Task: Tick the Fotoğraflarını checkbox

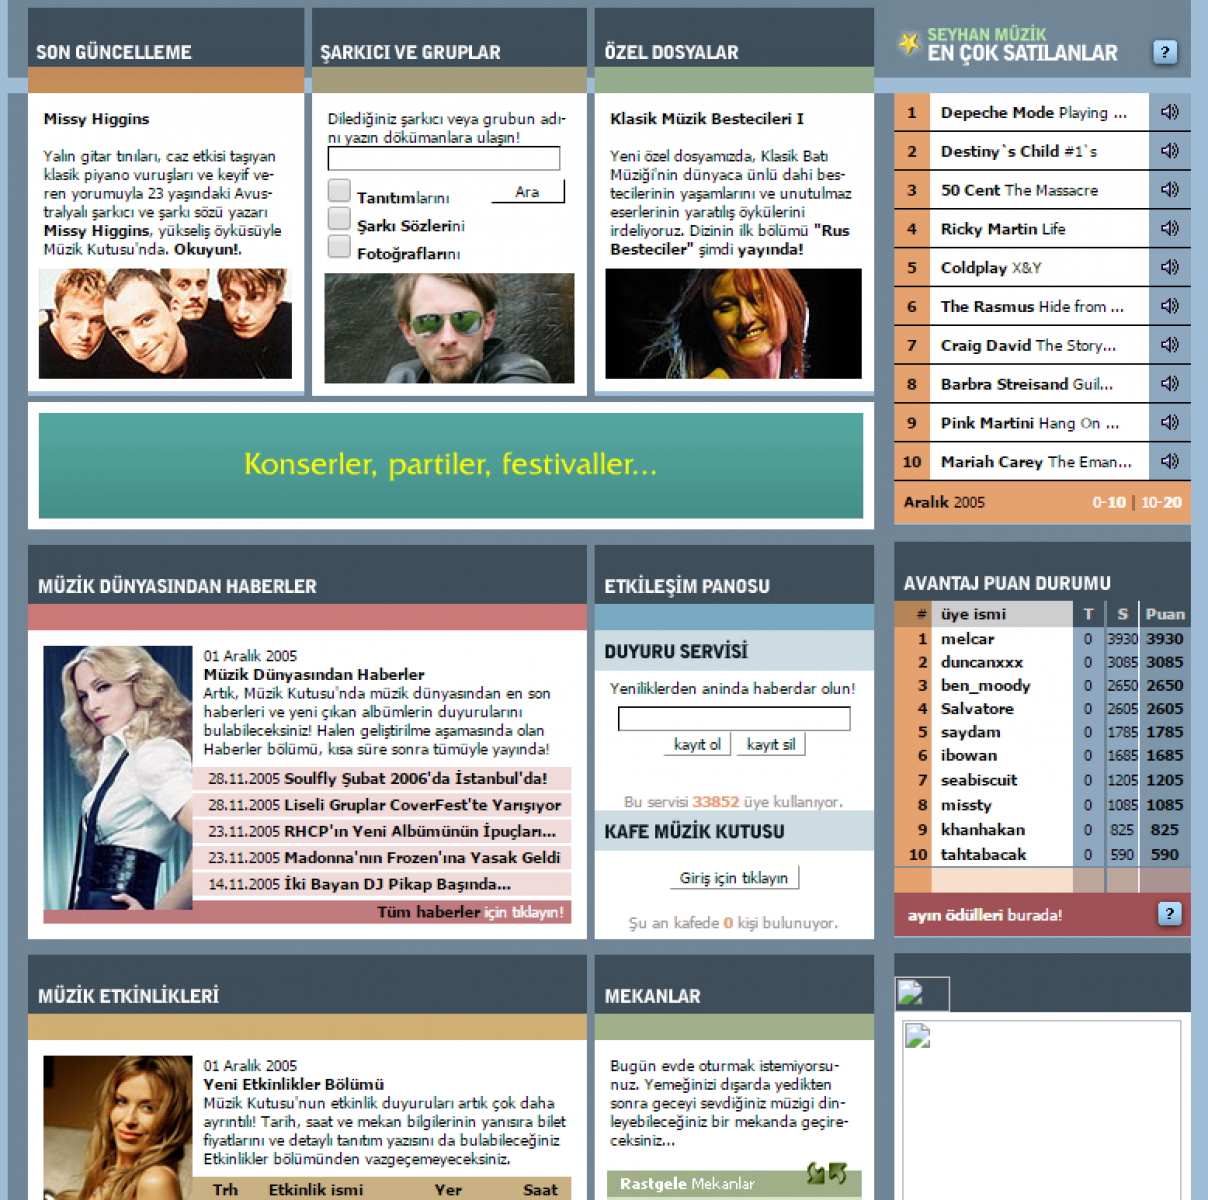Action: 340,246
